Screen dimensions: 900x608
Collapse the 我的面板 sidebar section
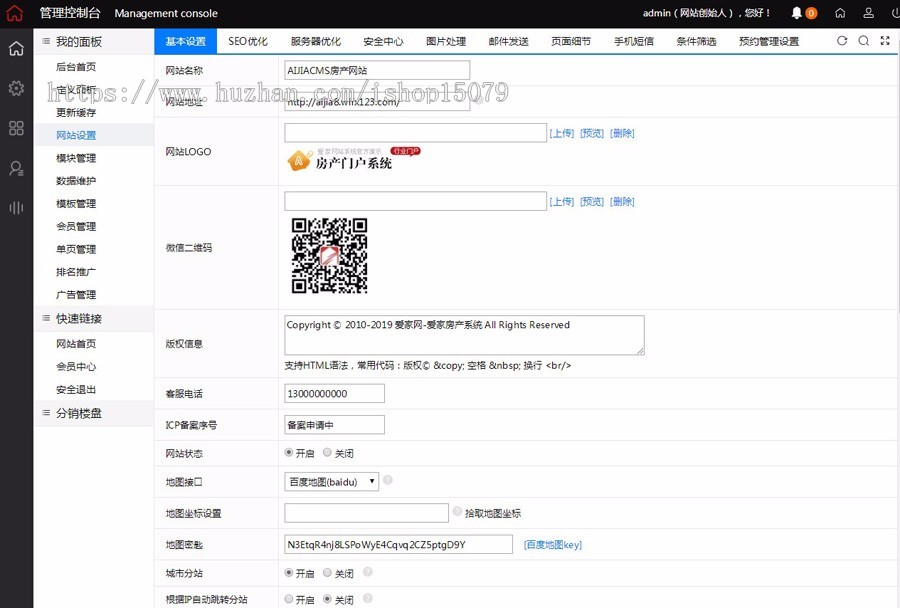click(x=78, y=42)
